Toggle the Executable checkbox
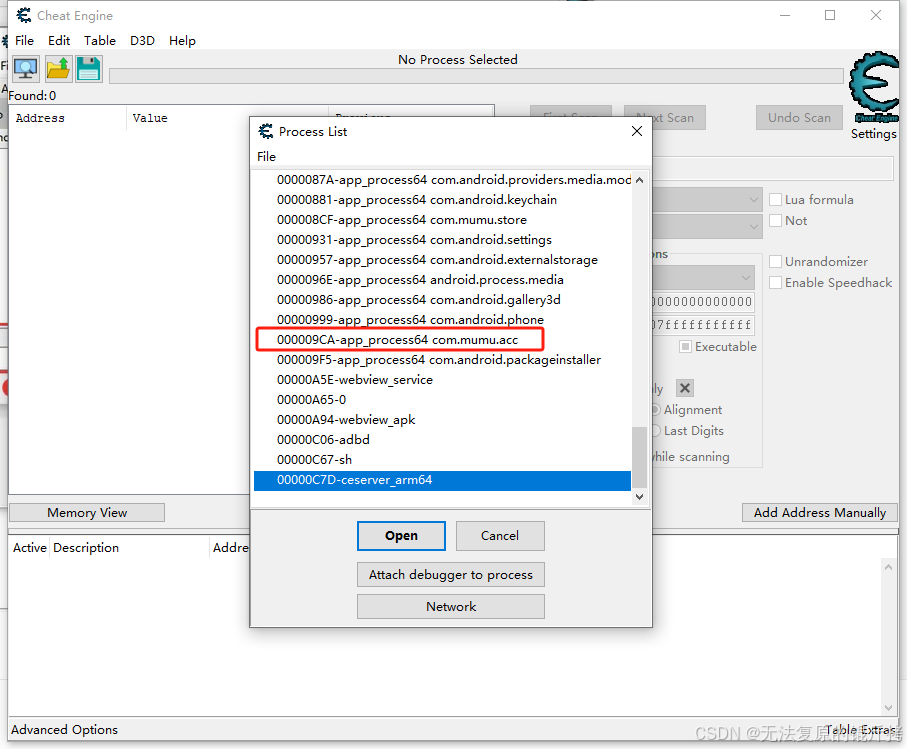 [x=685, y=347]
